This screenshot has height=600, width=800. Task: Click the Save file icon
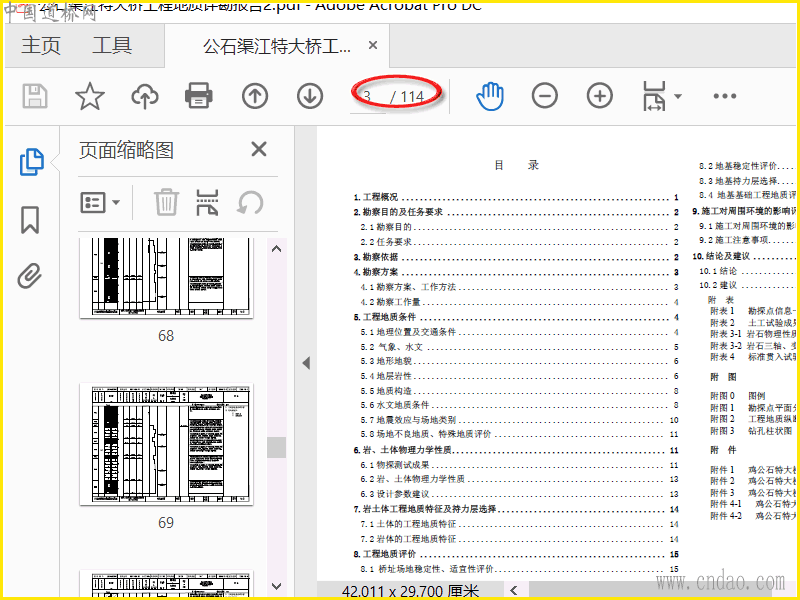(x=35, y=96)
